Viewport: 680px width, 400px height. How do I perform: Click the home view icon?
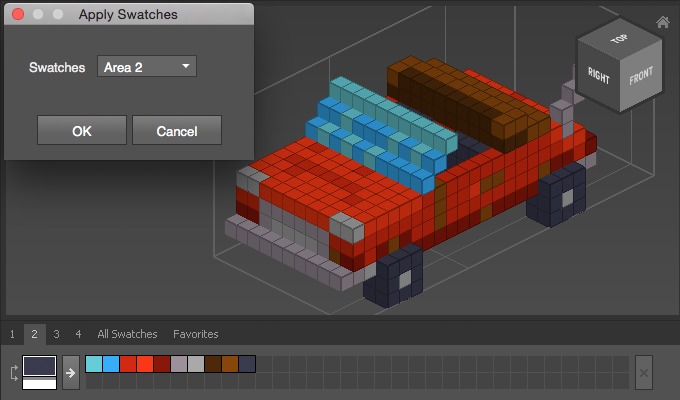pyautogui.click(x=662, y=22)
